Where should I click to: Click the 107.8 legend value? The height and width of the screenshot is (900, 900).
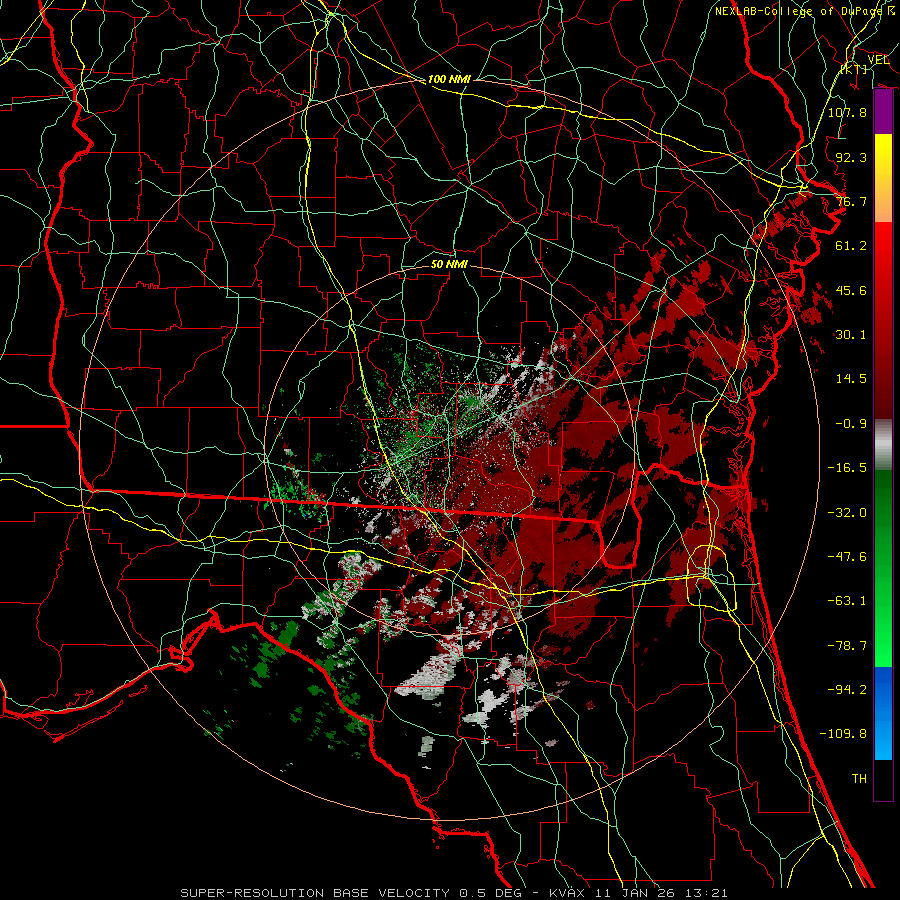(x=847, y=112)
